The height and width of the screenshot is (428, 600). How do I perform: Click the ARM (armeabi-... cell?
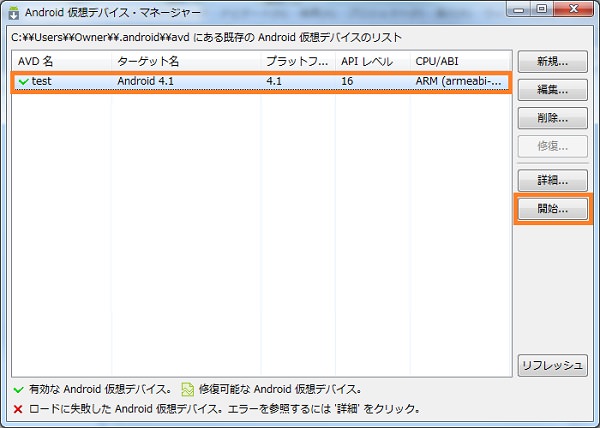click(x=458, y=81)
